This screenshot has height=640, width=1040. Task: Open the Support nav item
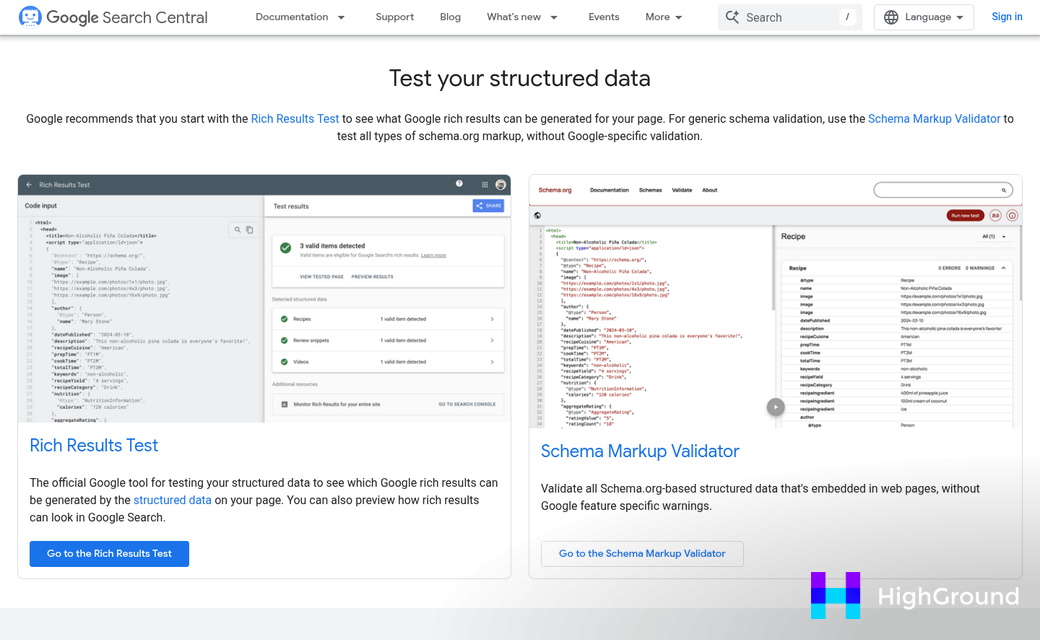coord(395,17)
